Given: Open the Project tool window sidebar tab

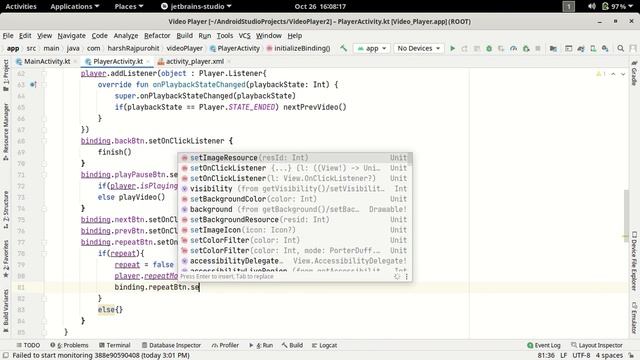Looking at the screenshot, I should 6,75.
